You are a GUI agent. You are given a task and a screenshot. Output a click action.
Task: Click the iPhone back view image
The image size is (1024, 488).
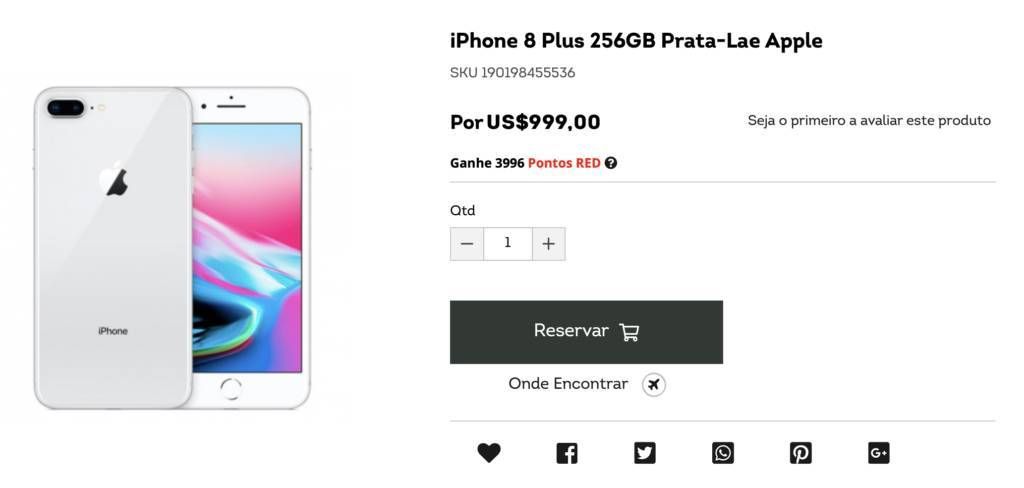113,248
